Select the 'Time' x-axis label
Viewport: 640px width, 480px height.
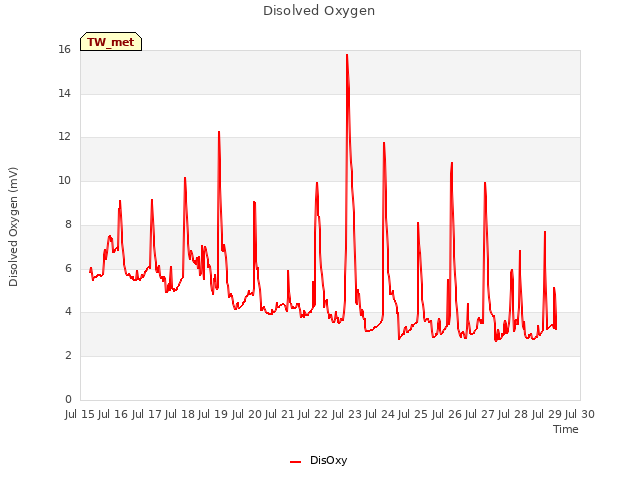(x=566, y=429)
